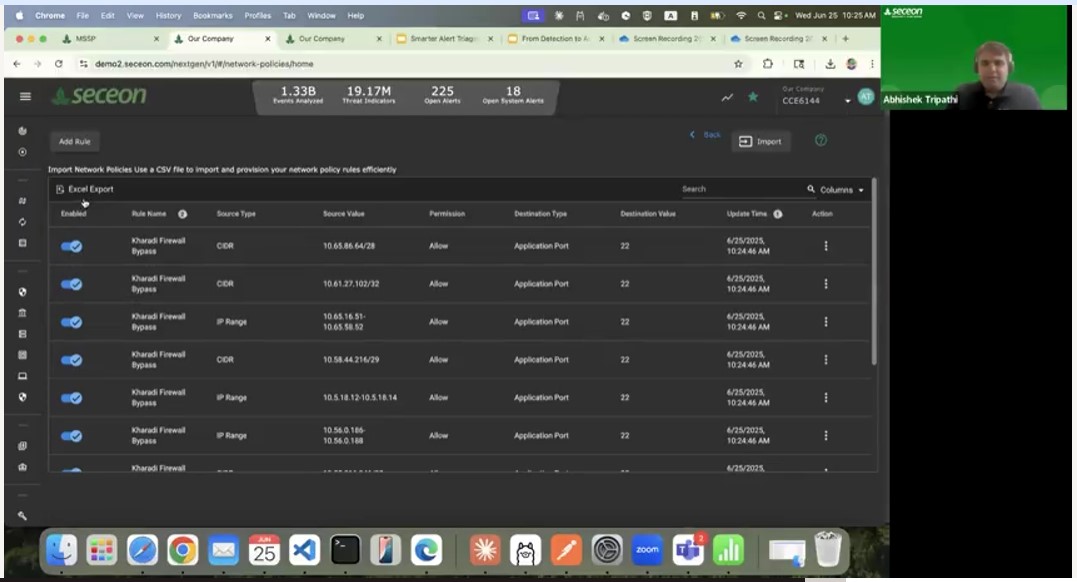This screenshot has height=582, width=1077.
Task: Click the seceon logo
Action: pyautogui.click(x=100, y=96)
